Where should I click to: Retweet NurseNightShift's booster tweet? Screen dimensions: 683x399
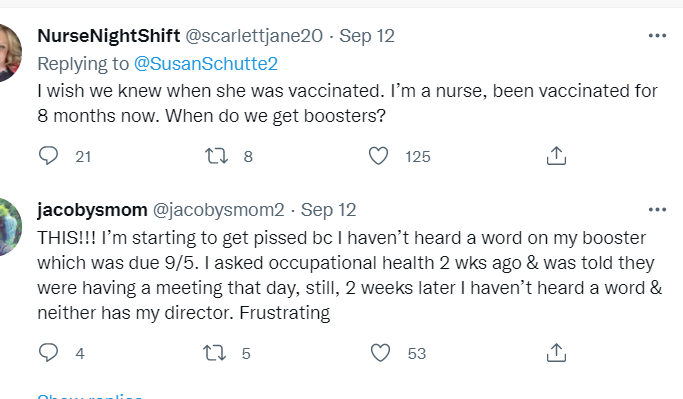pos(216,156)
